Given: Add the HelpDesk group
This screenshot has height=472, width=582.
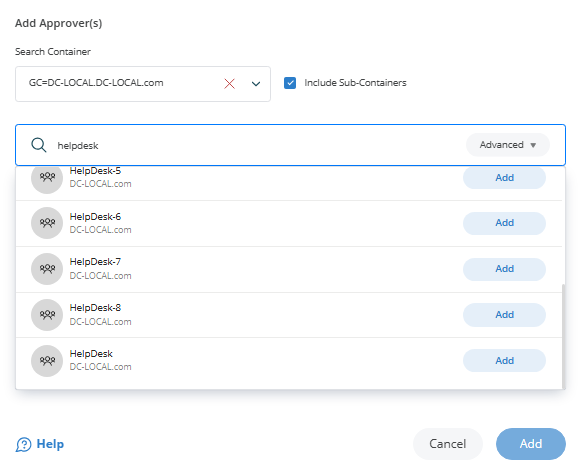Looking at the screenshot, I should click(x=504, y=361).
